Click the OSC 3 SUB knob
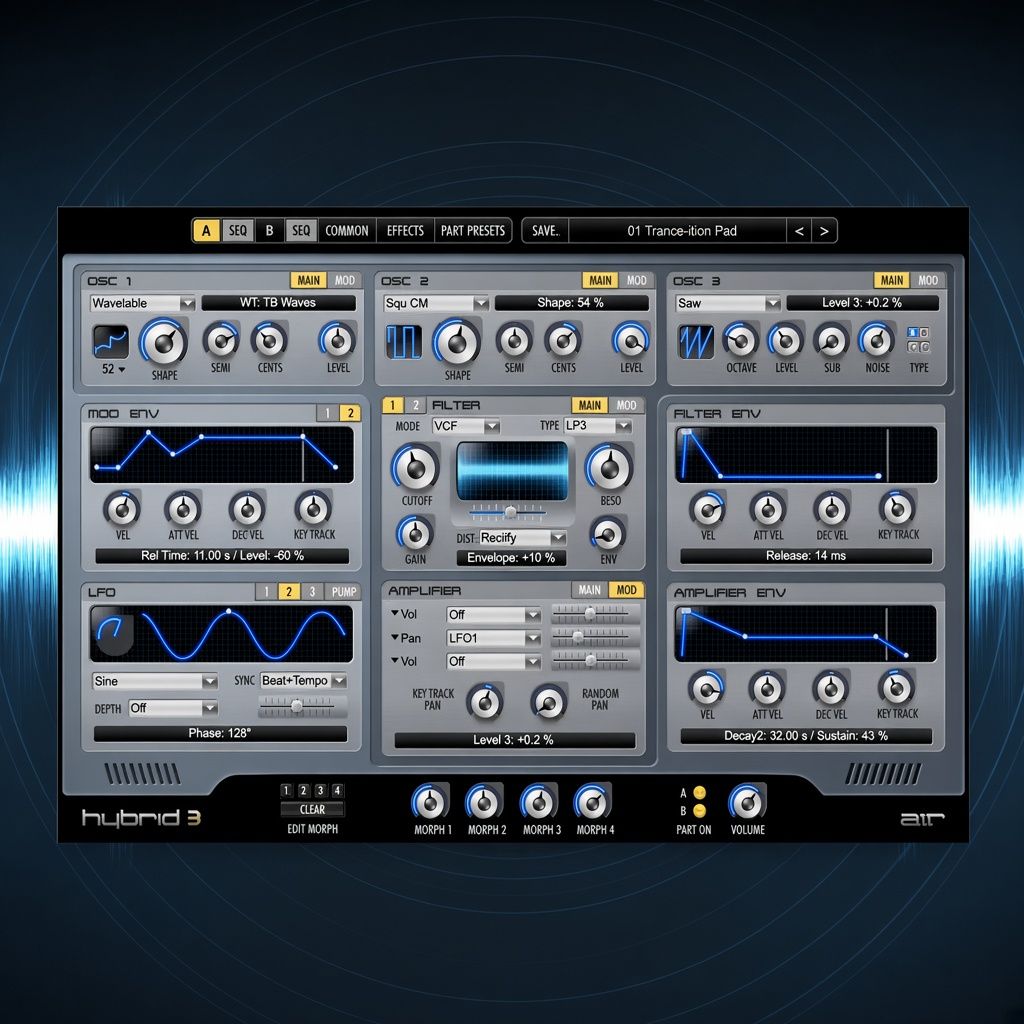 [x=831, y=340]
